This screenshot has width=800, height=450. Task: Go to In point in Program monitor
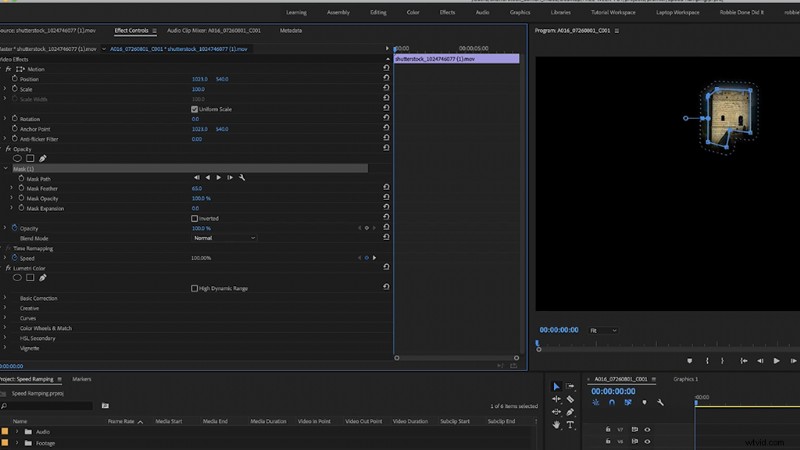[x=744, y=361]
